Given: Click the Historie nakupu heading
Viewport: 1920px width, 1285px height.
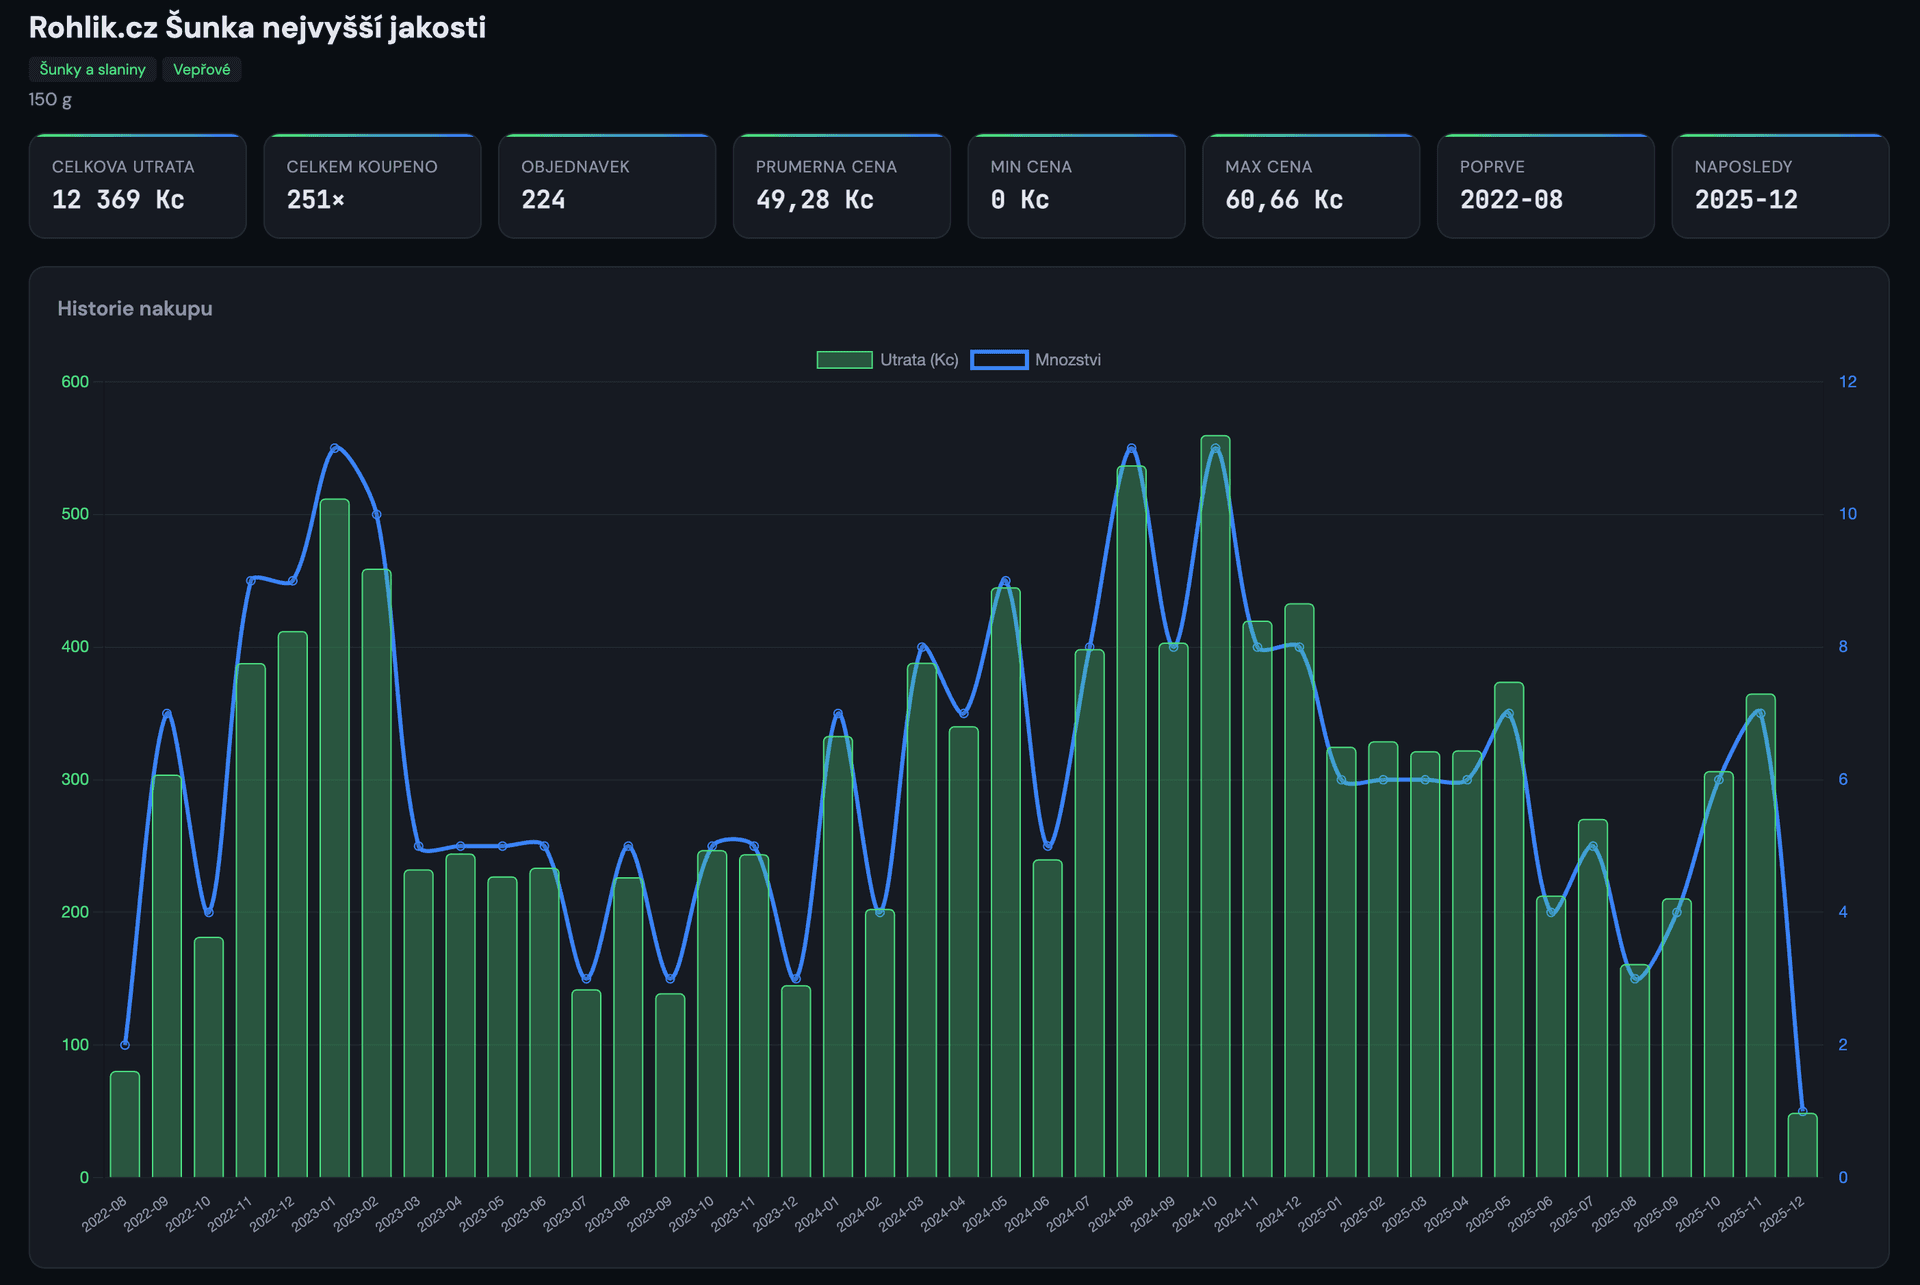Looking at the screenshot, I should (x=135, y=308).
